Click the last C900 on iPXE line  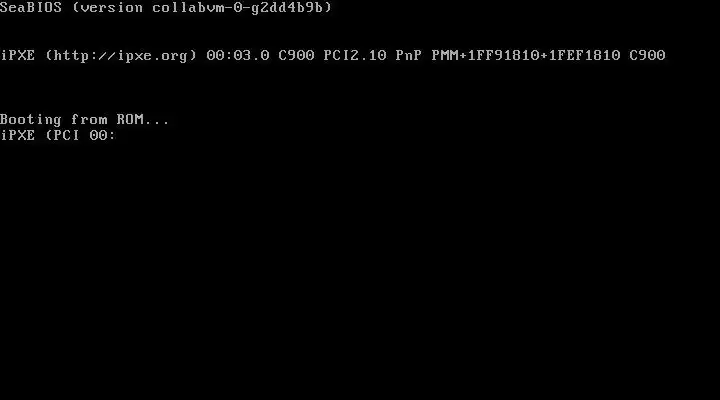click(647, 55)
